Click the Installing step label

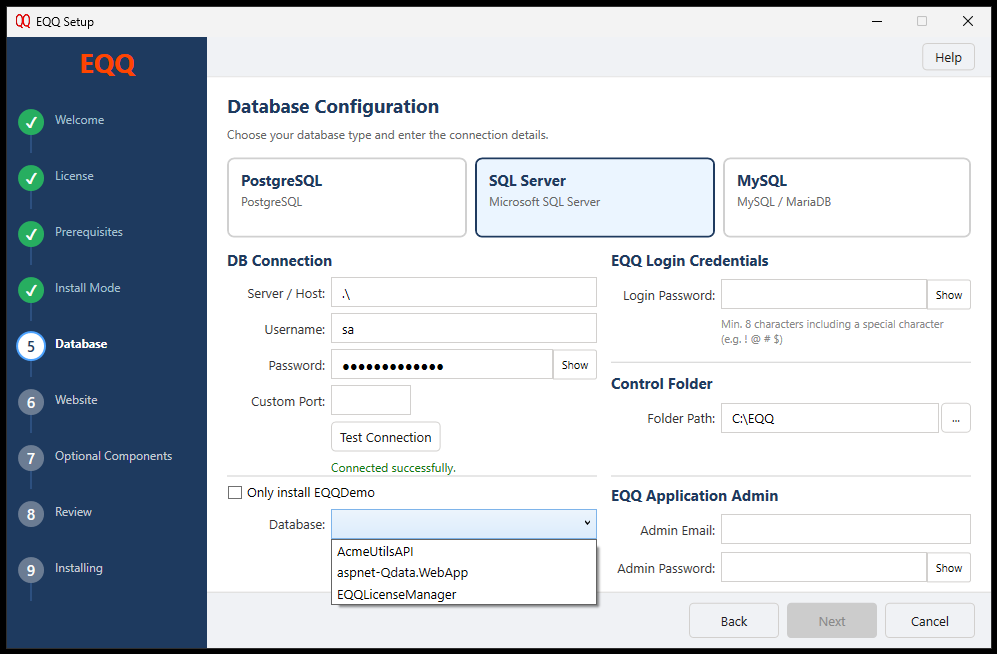pyautogui.click(x=78, y=568)
